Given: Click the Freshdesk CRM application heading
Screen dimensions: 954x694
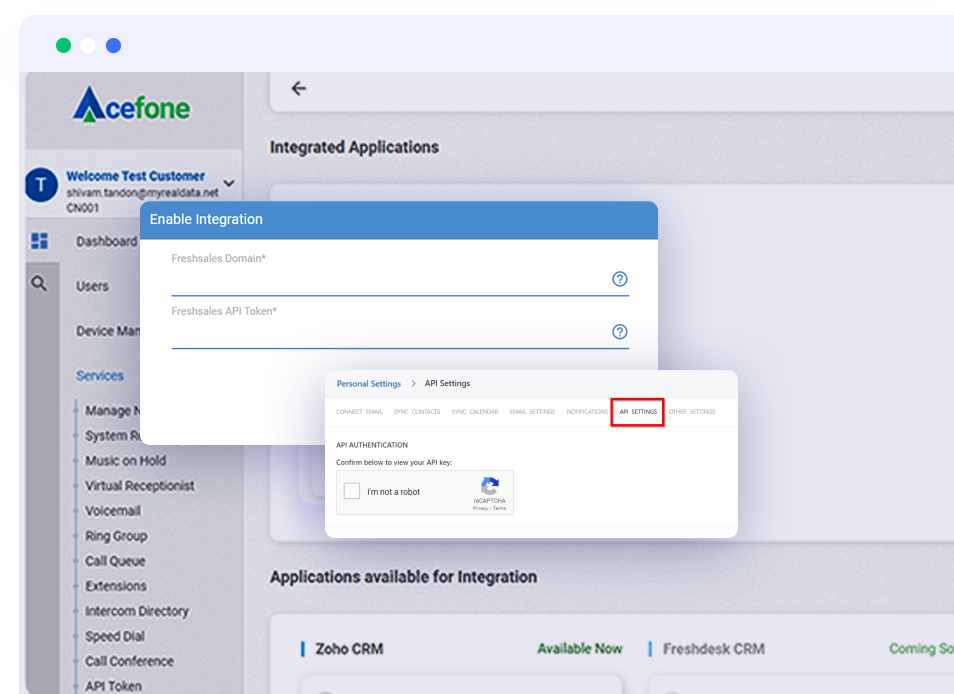Looking at the screenshot, I should (714, 649).
